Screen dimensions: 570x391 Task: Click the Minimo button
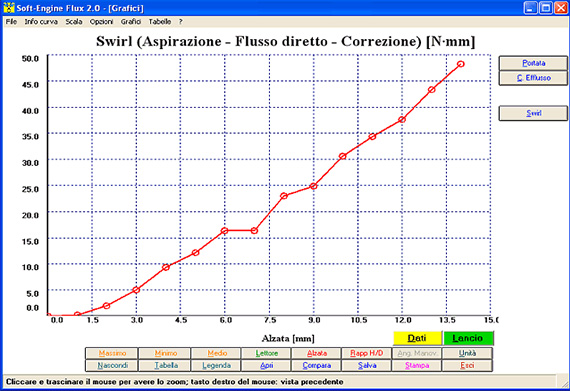pos(165,353)
